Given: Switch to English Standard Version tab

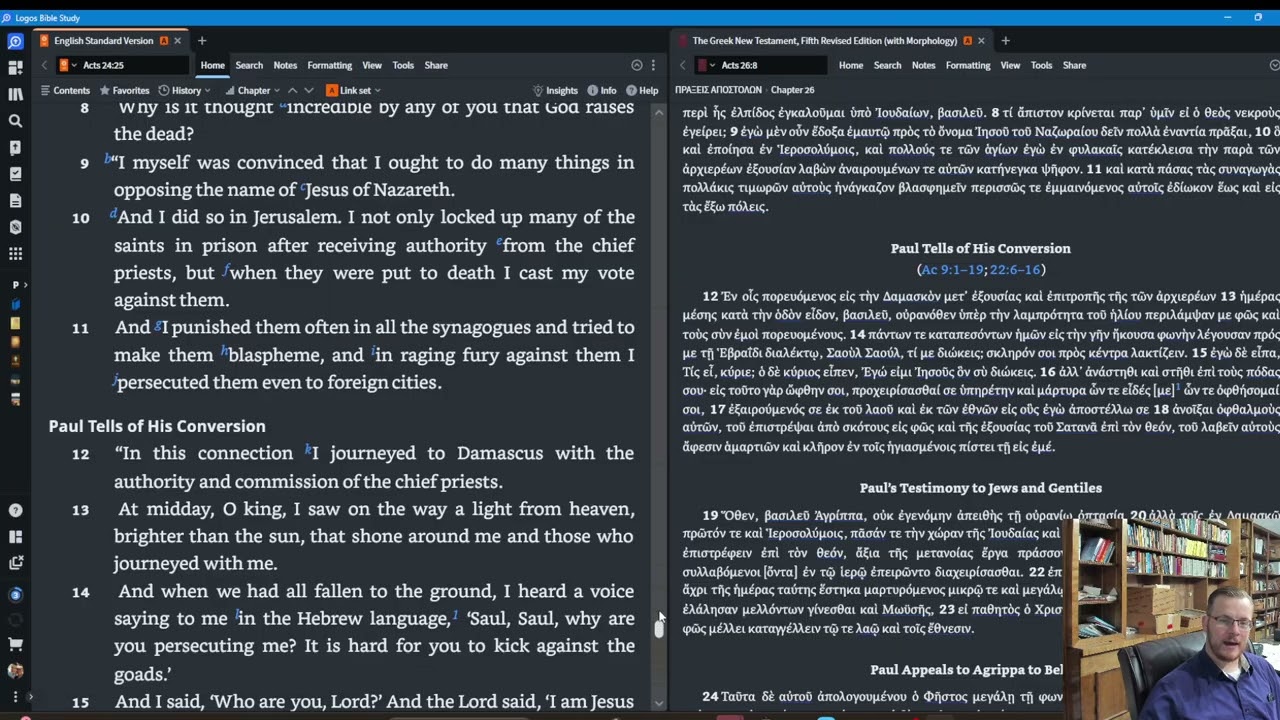Looking at the screenshot, I should click(x=103, y=41).
